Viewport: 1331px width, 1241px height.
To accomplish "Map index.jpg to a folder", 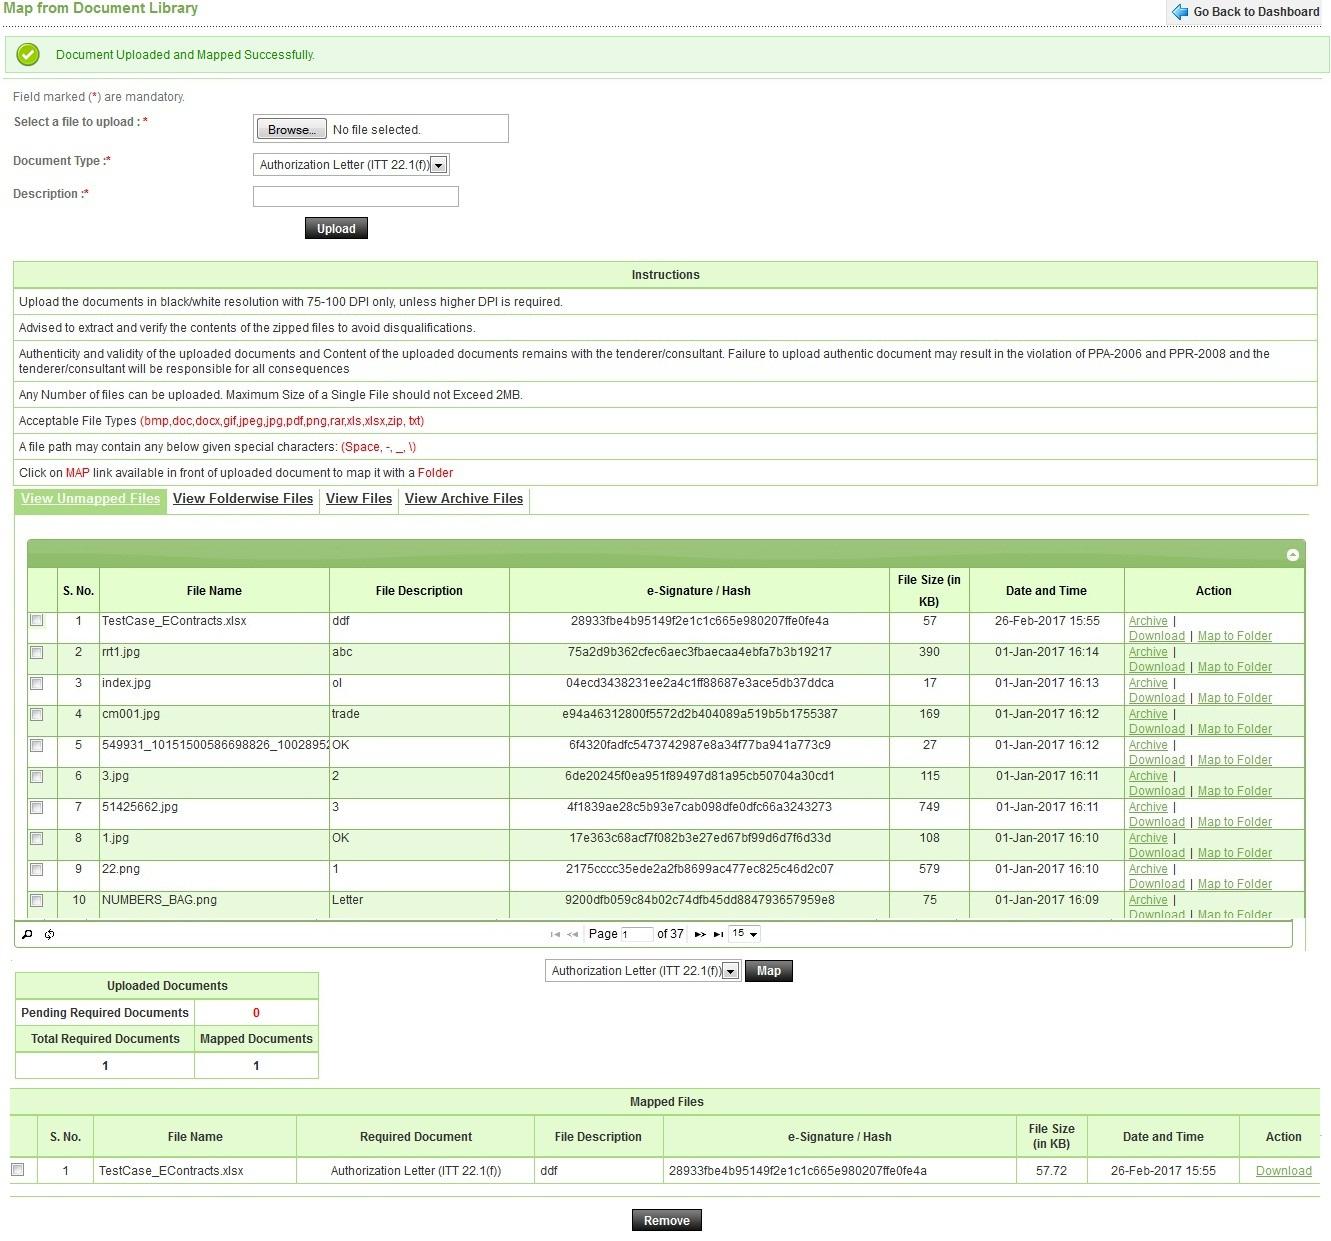I will point(1235,698).
